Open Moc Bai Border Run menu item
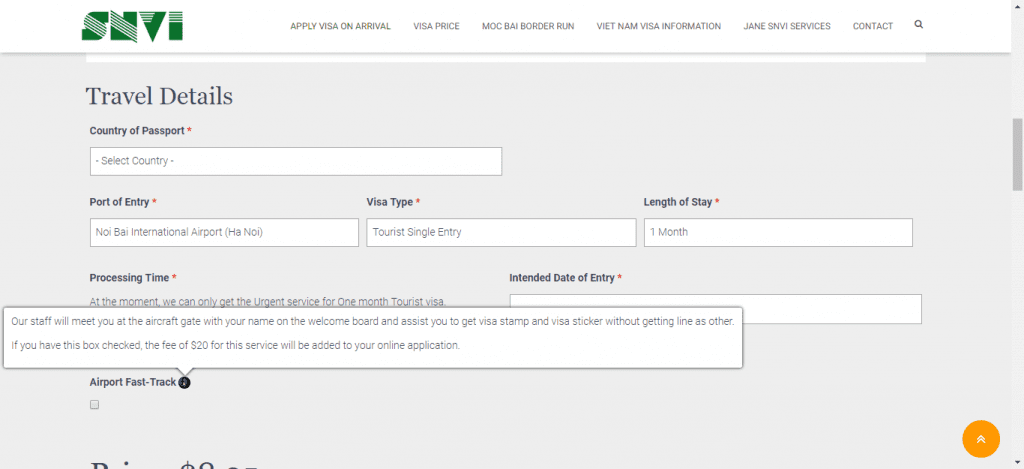The height and width of the screenshot is (469, 1024). click(528, 26)
